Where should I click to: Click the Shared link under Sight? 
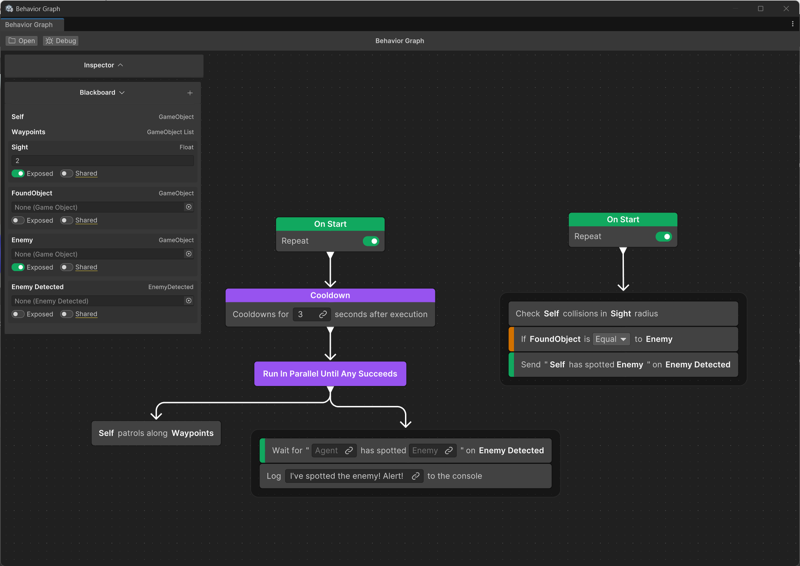pyautogui.click(x=86, y=174)
